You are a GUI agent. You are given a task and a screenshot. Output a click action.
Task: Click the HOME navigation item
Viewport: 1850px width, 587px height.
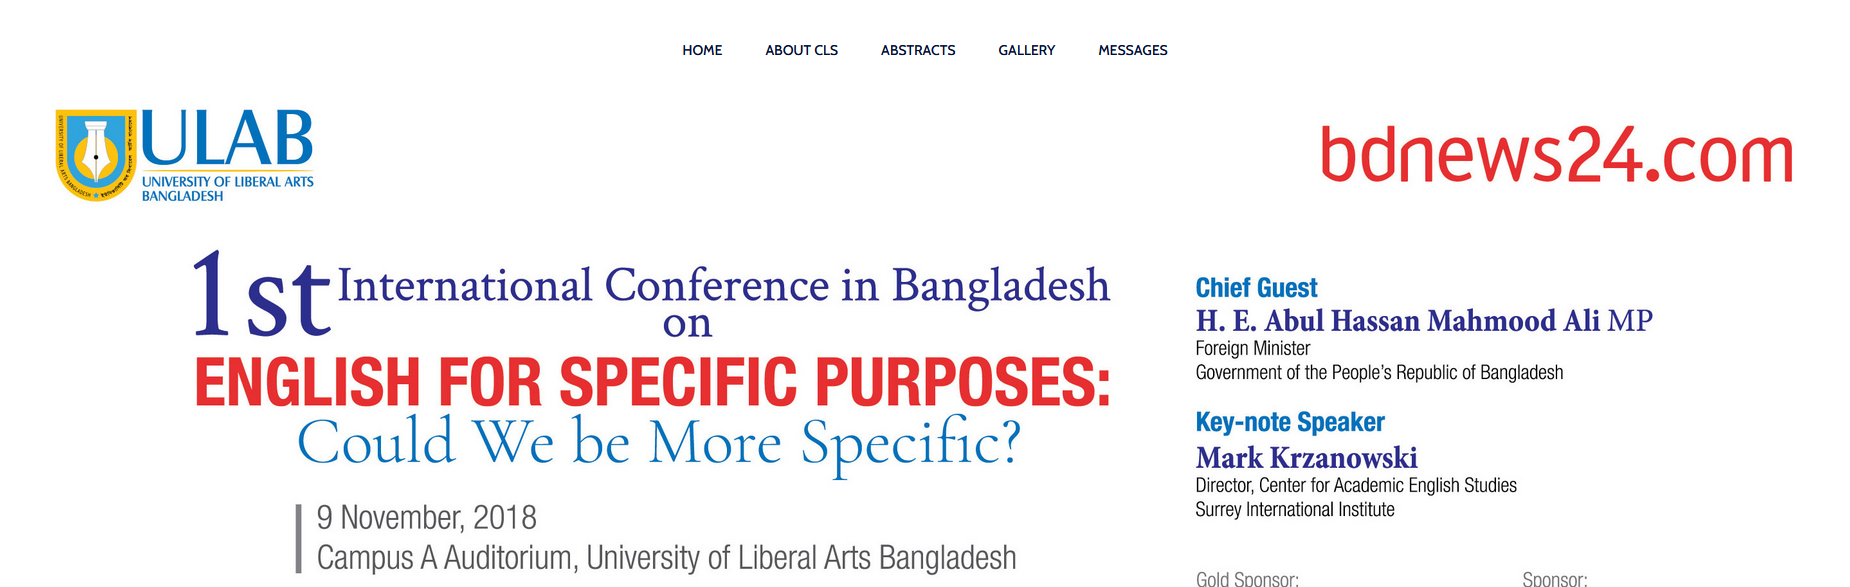[x=702, y=50]
